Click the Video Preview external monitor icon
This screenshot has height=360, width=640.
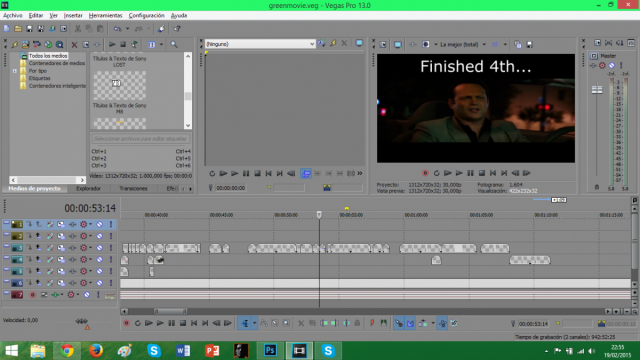coord(398,44)
